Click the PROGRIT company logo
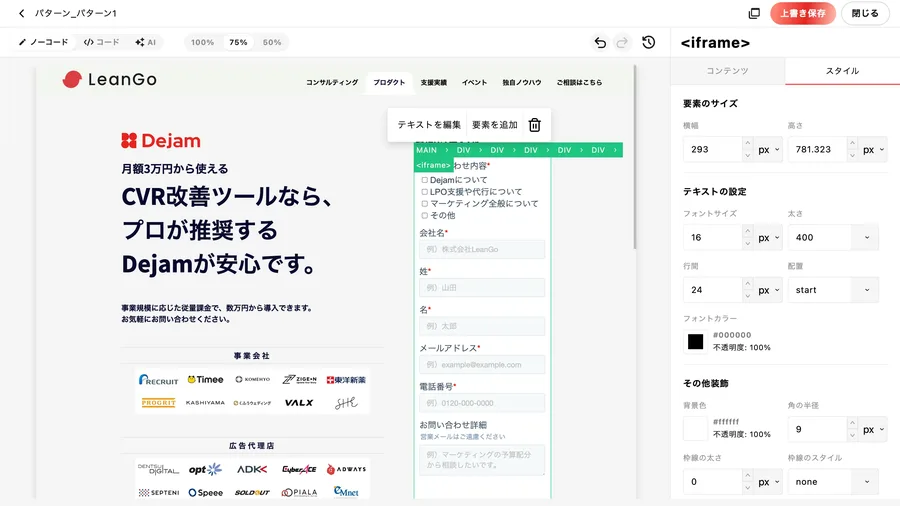Viewport: 900px width, 506px height. [158, 403]
